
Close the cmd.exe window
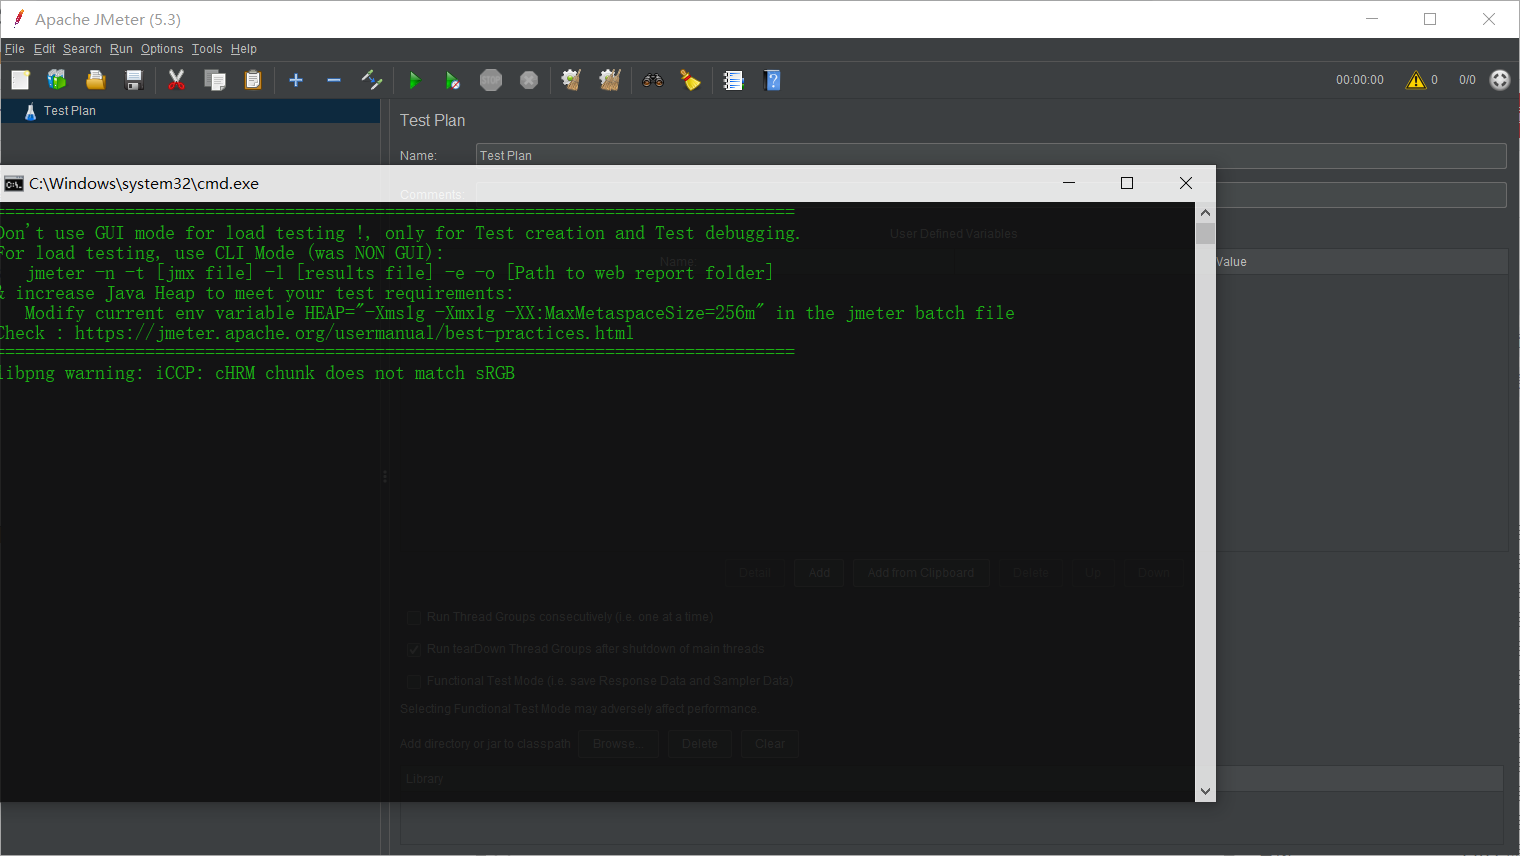(x=1186, y=183)
